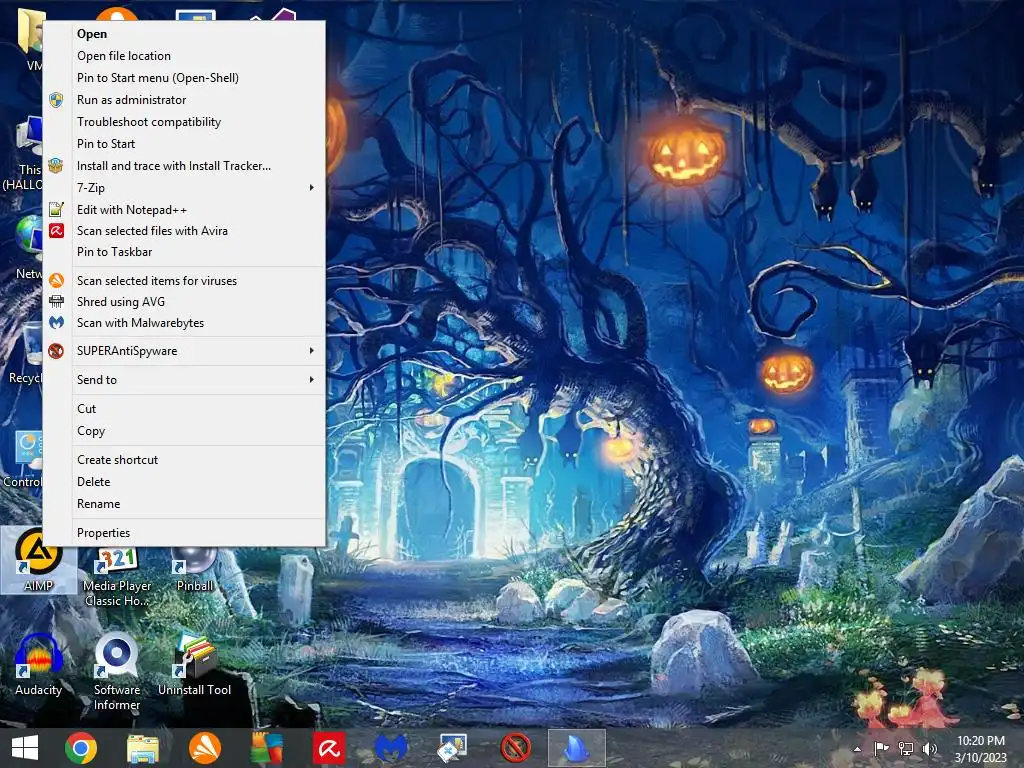1024x768 pixels.
Task: Open the network status tray icon
Action: 906,749
